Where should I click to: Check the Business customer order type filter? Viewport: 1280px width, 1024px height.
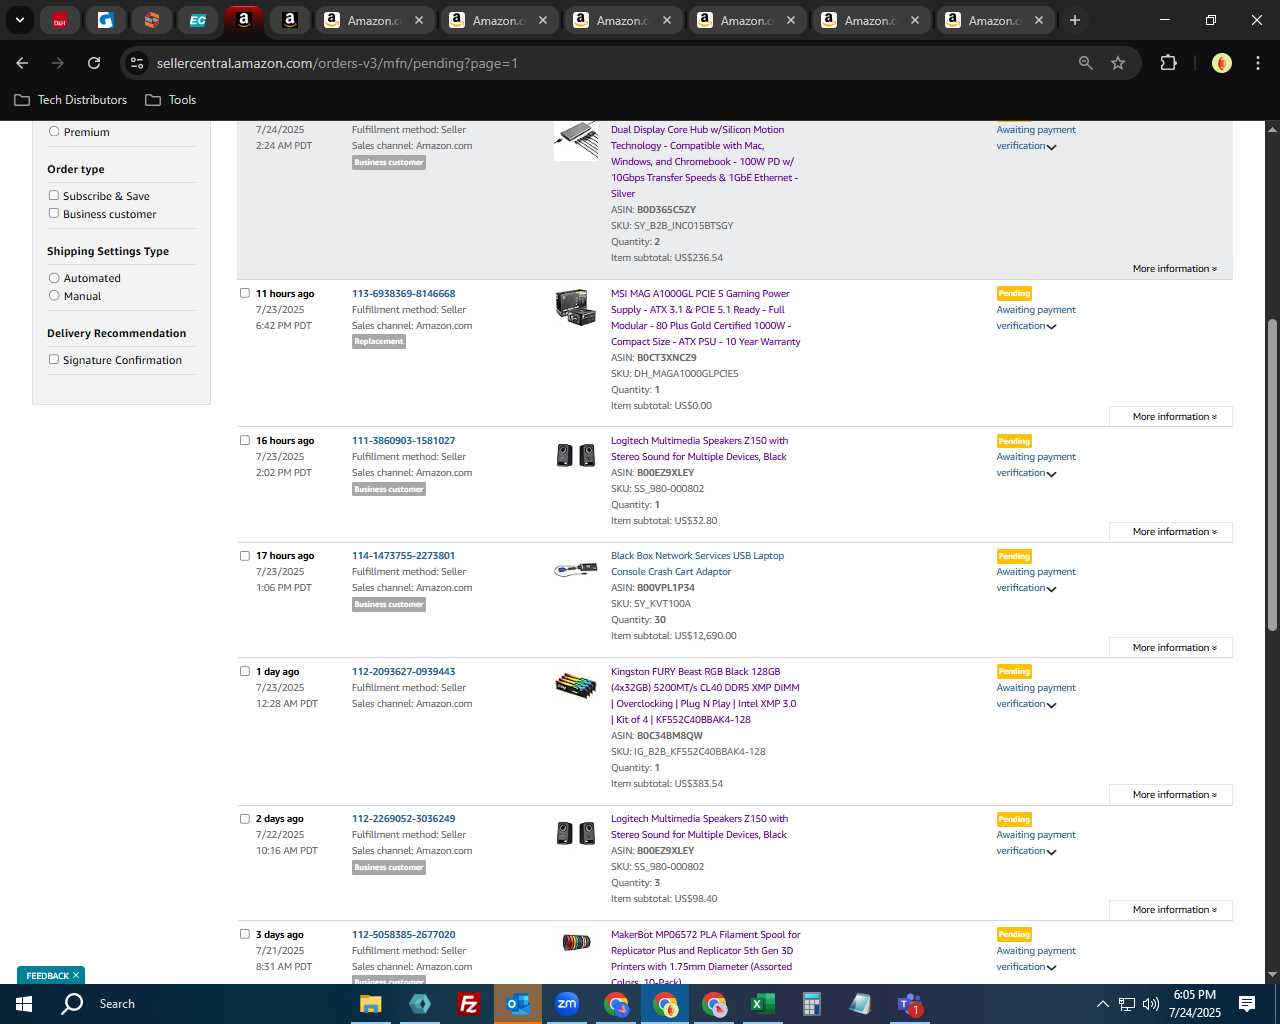point(54,213)
